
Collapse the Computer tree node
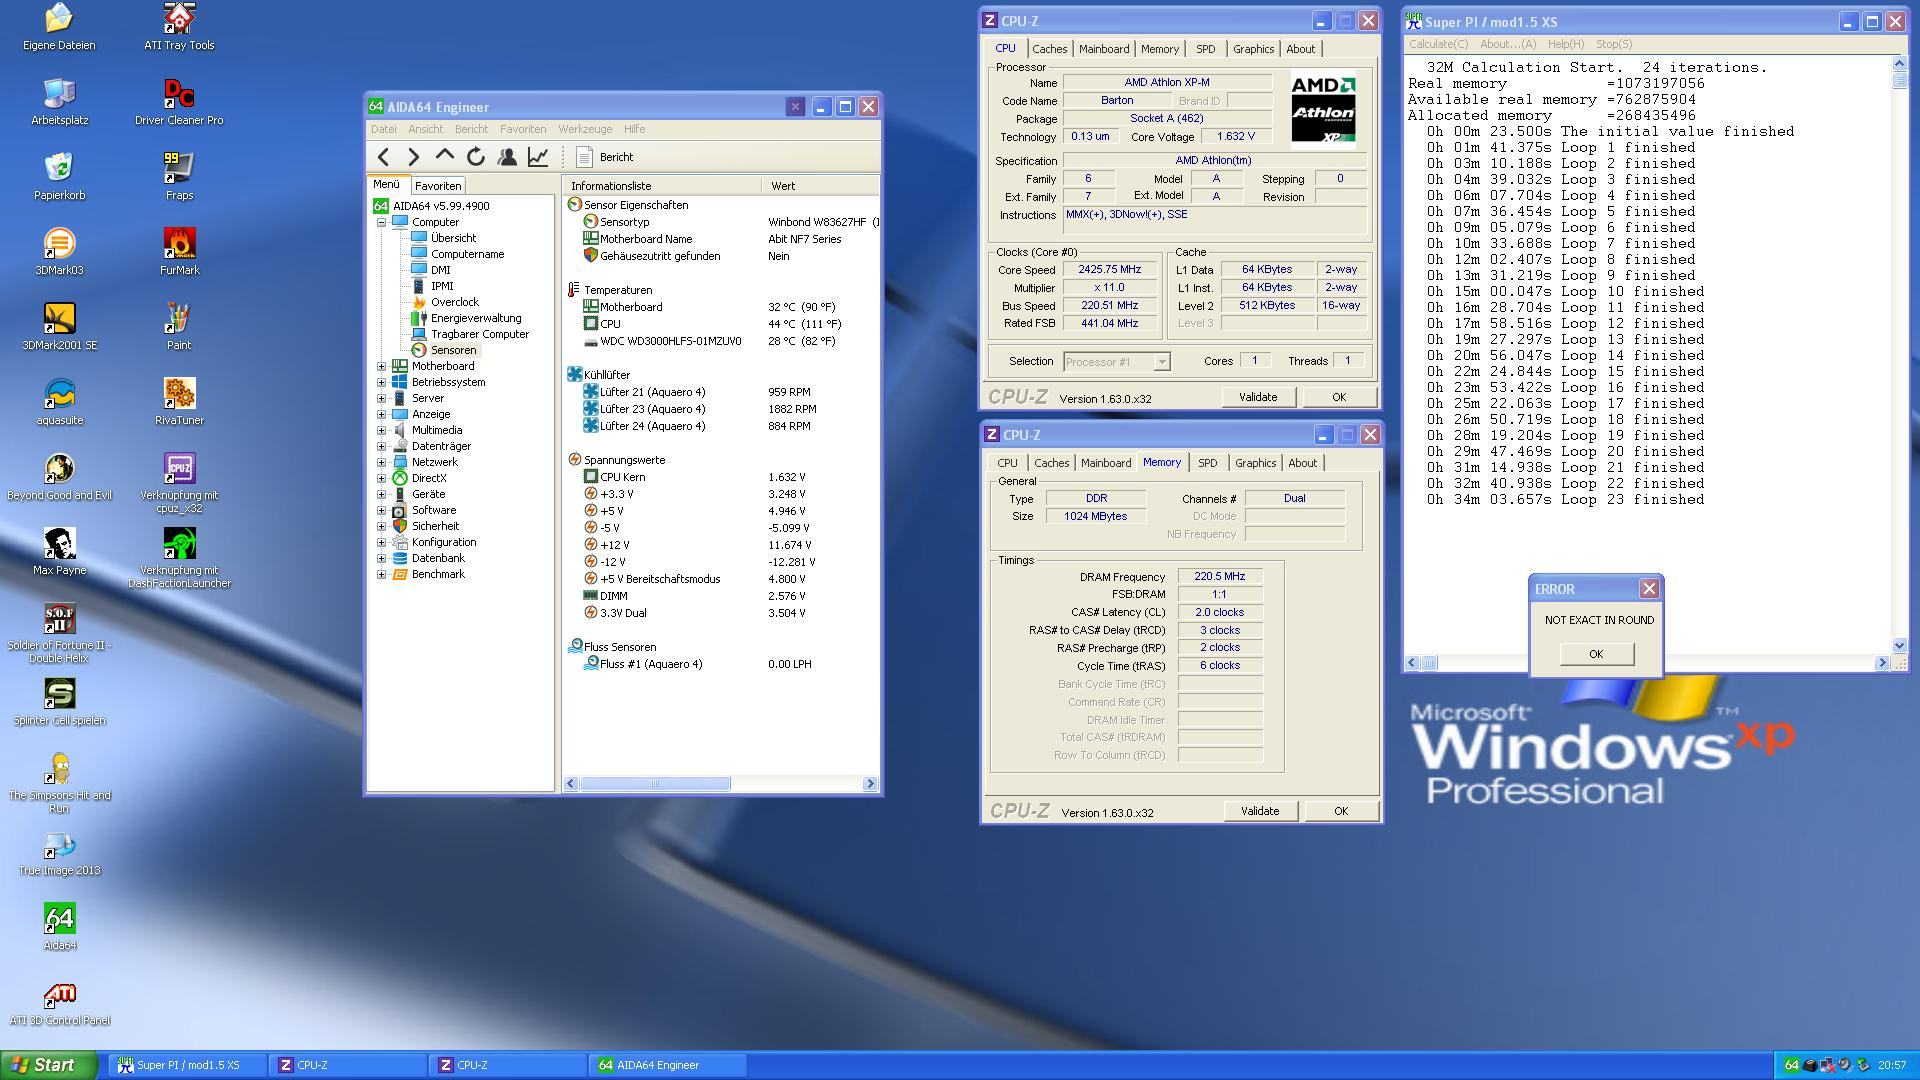(x=381, y=222)
